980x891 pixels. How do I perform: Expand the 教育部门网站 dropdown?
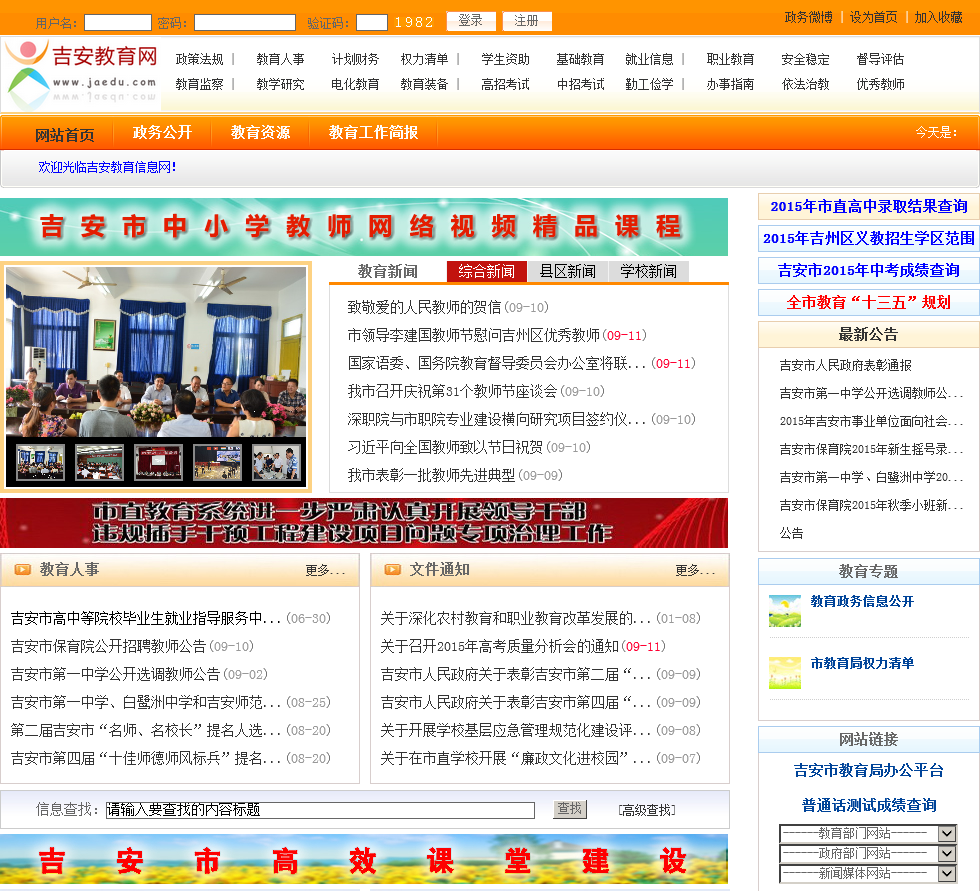click(868, 833)
